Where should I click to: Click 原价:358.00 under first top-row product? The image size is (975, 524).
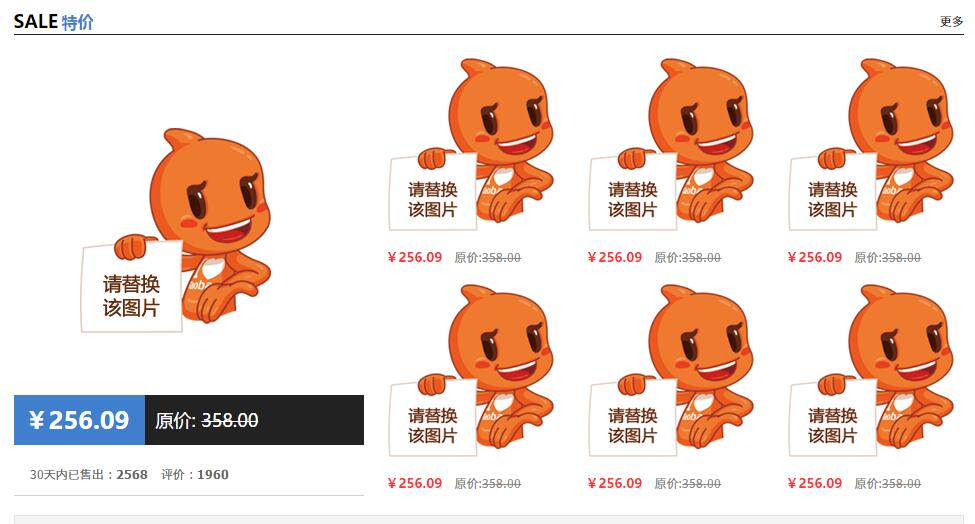[x=488, y=257]
